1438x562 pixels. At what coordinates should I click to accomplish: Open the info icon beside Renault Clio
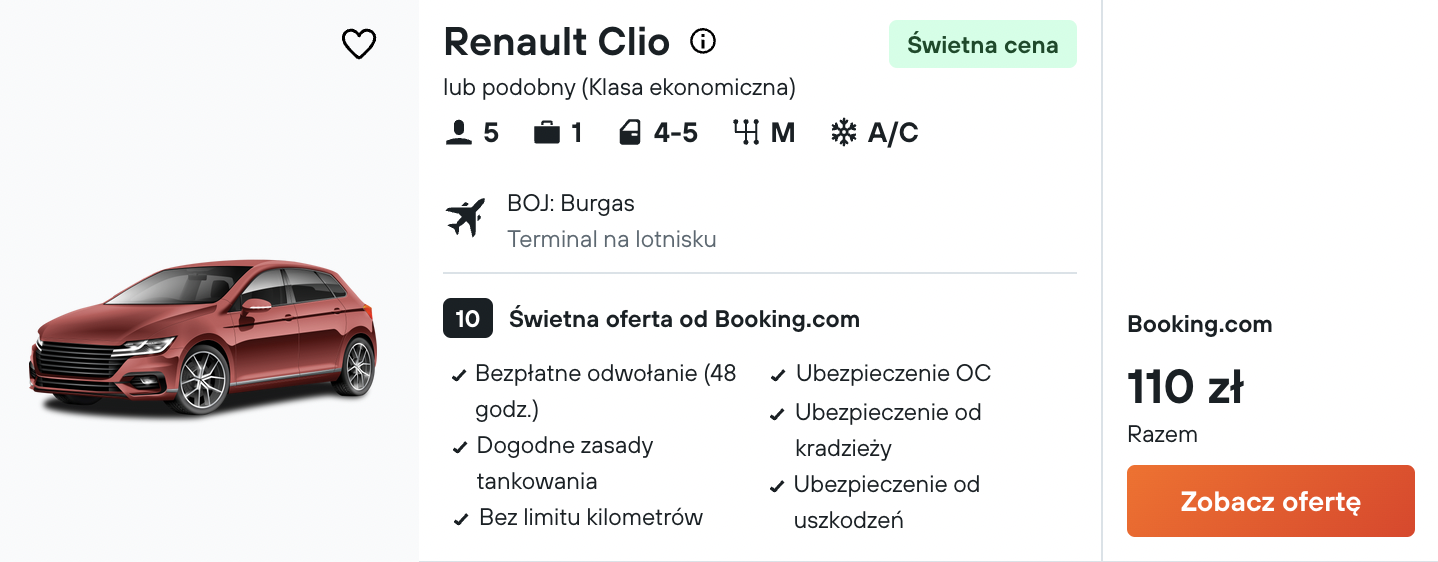click(x=703, y=42)
